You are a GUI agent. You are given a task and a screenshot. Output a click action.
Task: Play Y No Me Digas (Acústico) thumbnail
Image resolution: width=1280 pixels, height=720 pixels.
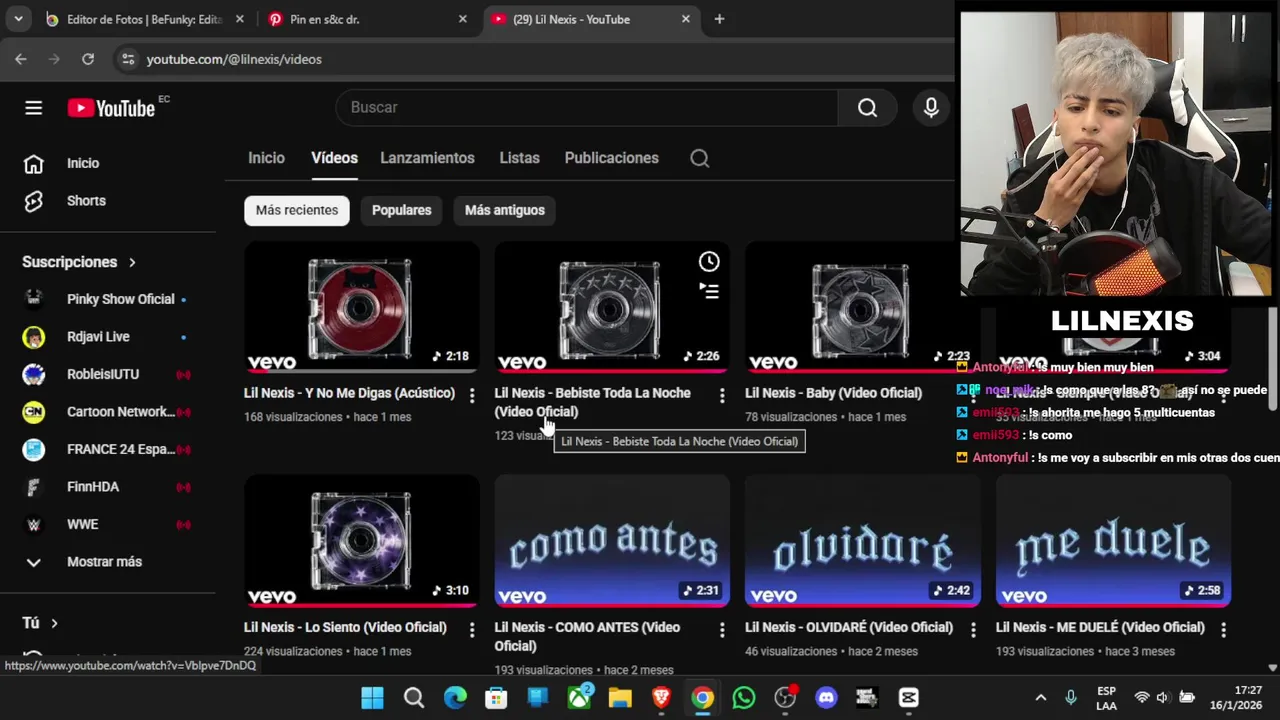361,307
